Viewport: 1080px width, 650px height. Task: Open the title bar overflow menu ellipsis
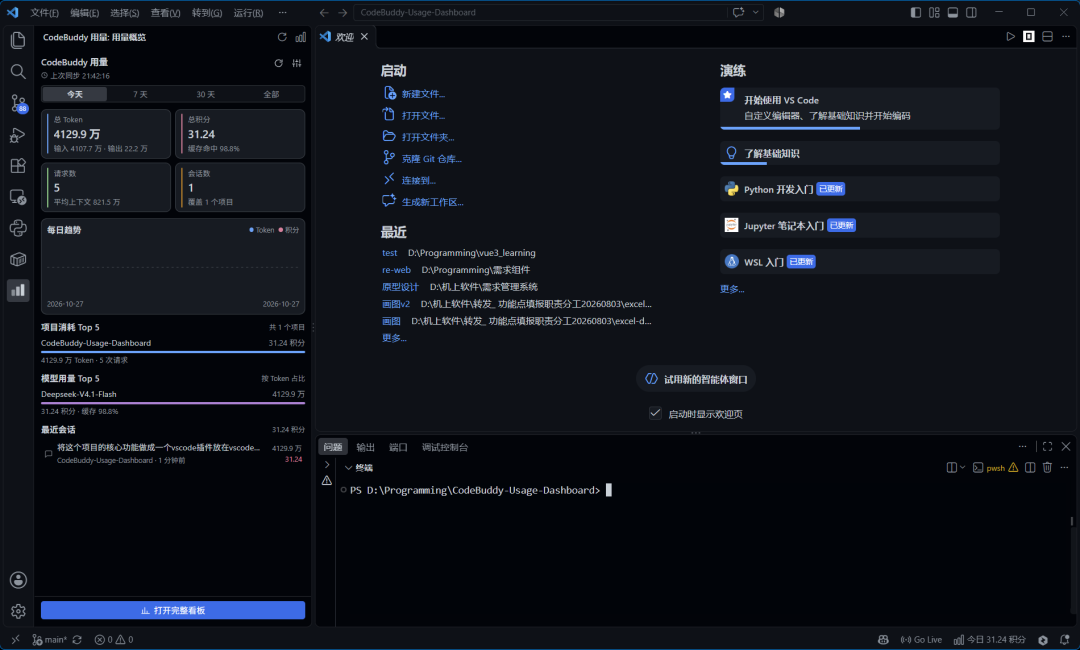(282, 12)
